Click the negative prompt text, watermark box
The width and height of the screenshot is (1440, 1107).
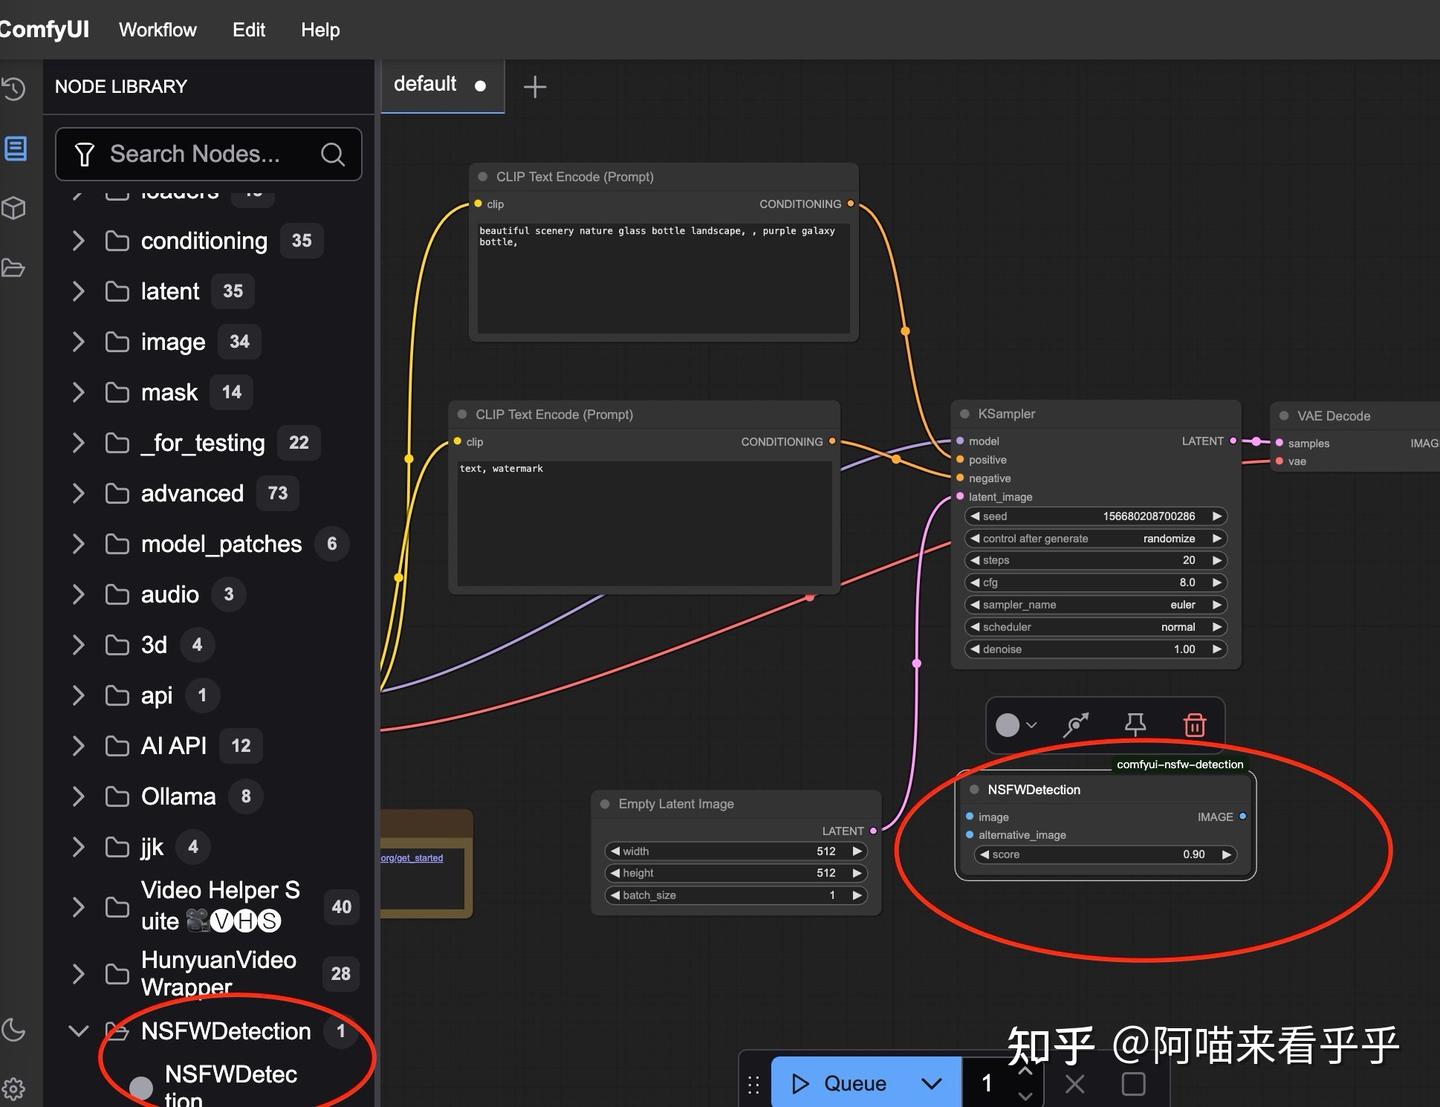[x=645, y=523]
